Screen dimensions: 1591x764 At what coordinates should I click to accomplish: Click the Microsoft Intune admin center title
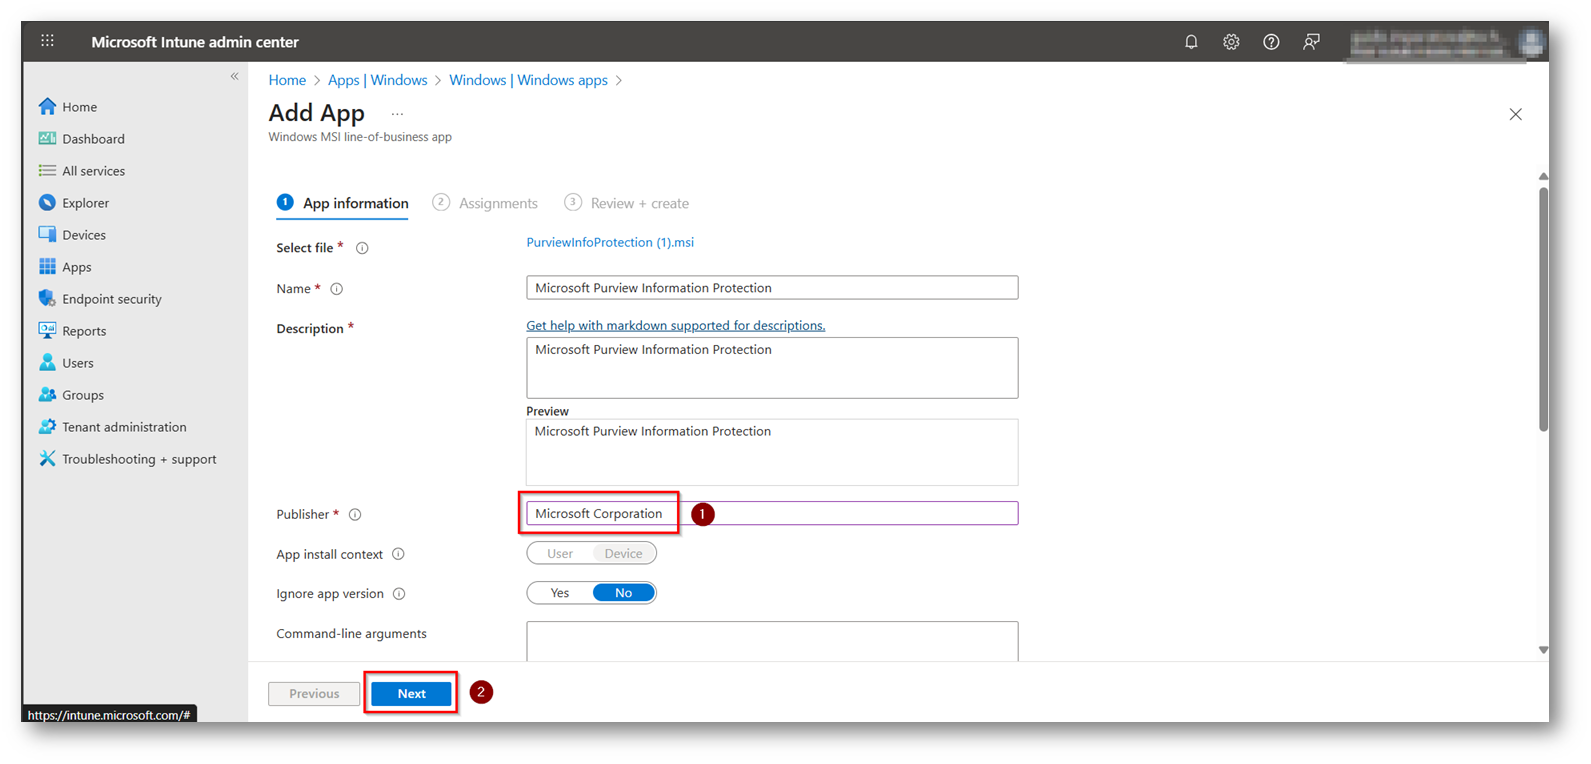pyautogui.click(x=195, y=42)
